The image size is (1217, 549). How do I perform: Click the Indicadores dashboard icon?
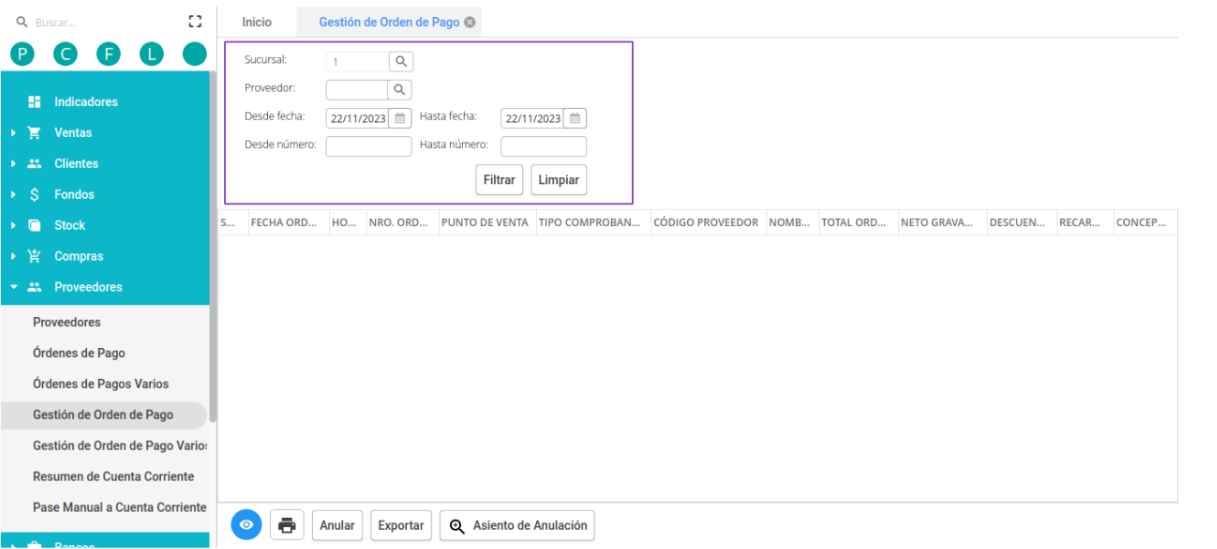click(x=34, y=102)
